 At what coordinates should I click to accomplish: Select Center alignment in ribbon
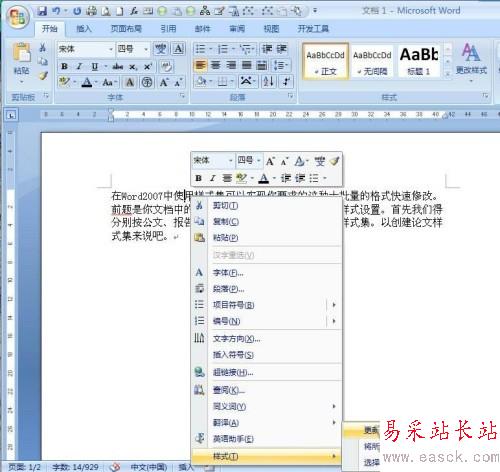(x=216, y=65)
